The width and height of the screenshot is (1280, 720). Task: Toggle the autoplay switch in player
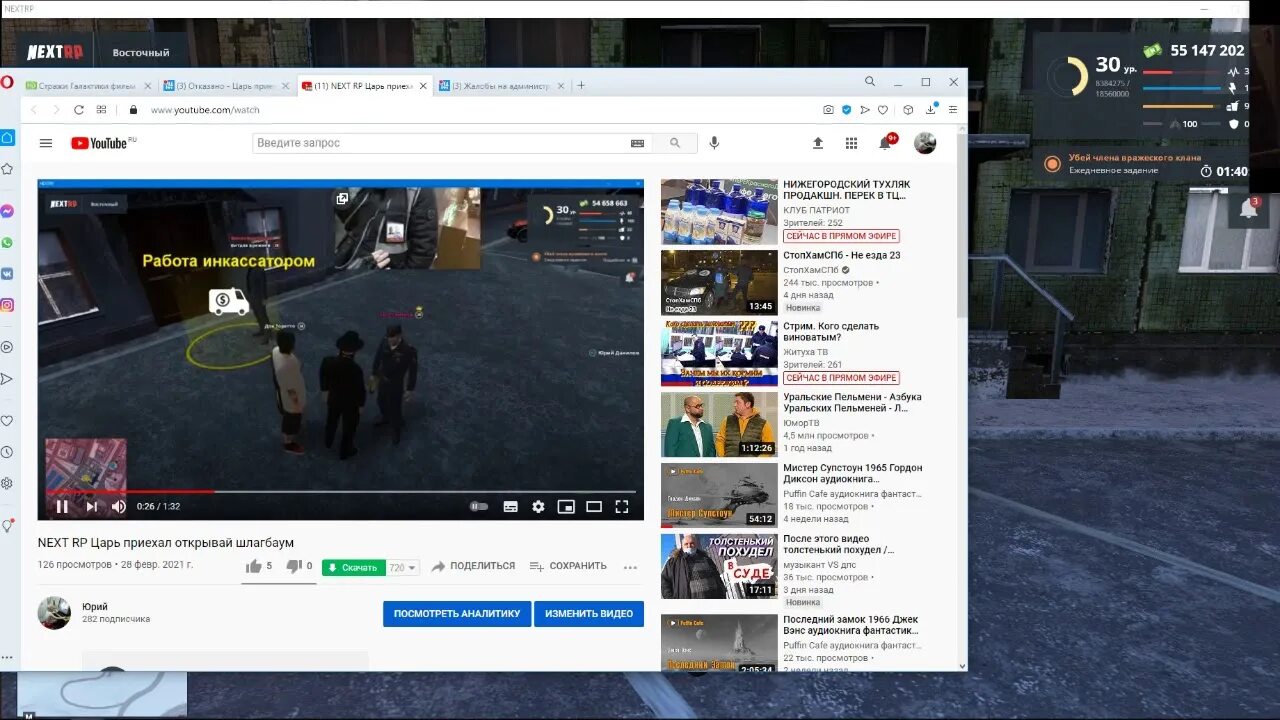coord(479,507)
